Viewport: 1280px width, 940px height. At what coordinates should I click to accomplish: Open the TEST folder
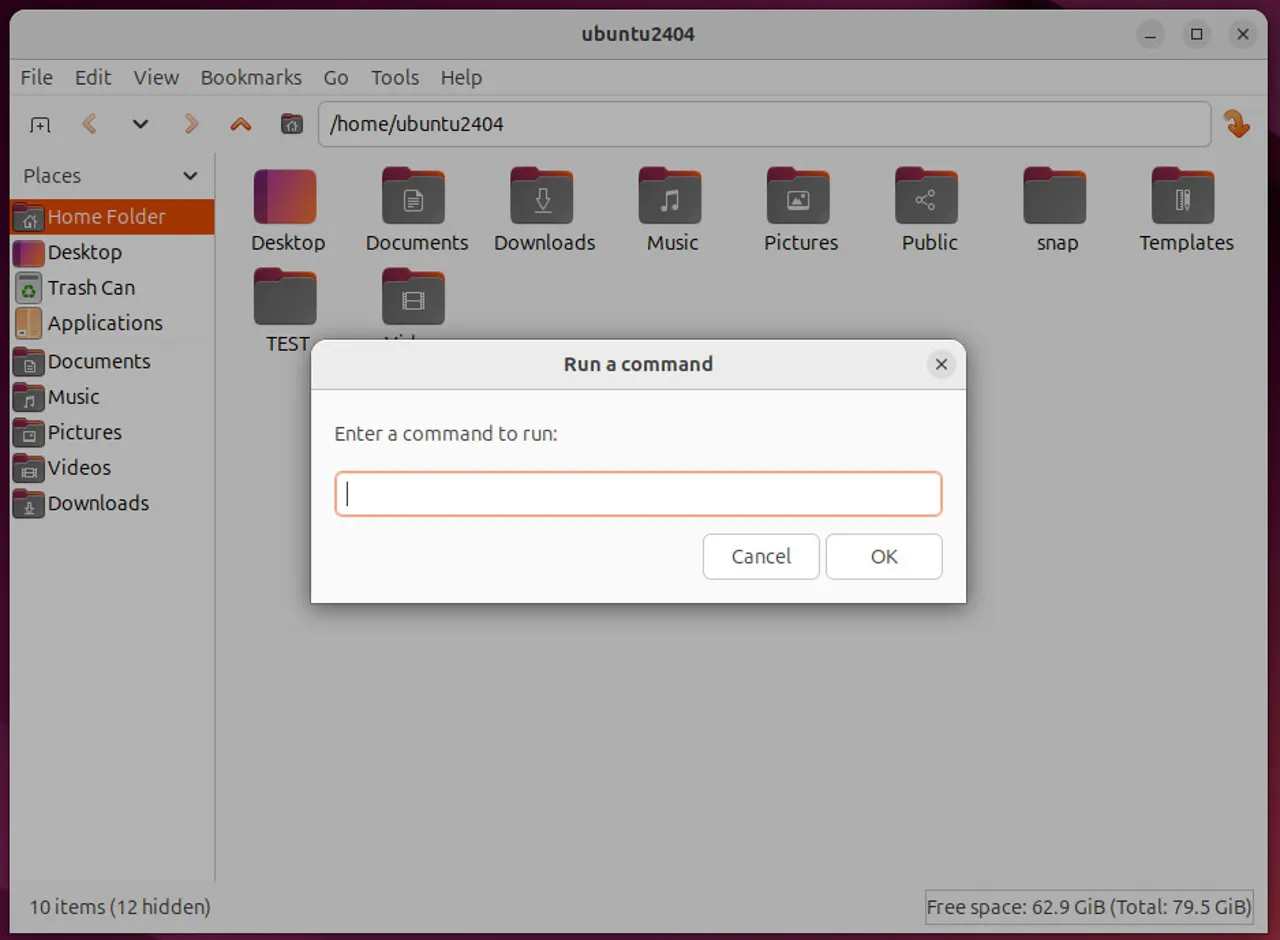286,297
